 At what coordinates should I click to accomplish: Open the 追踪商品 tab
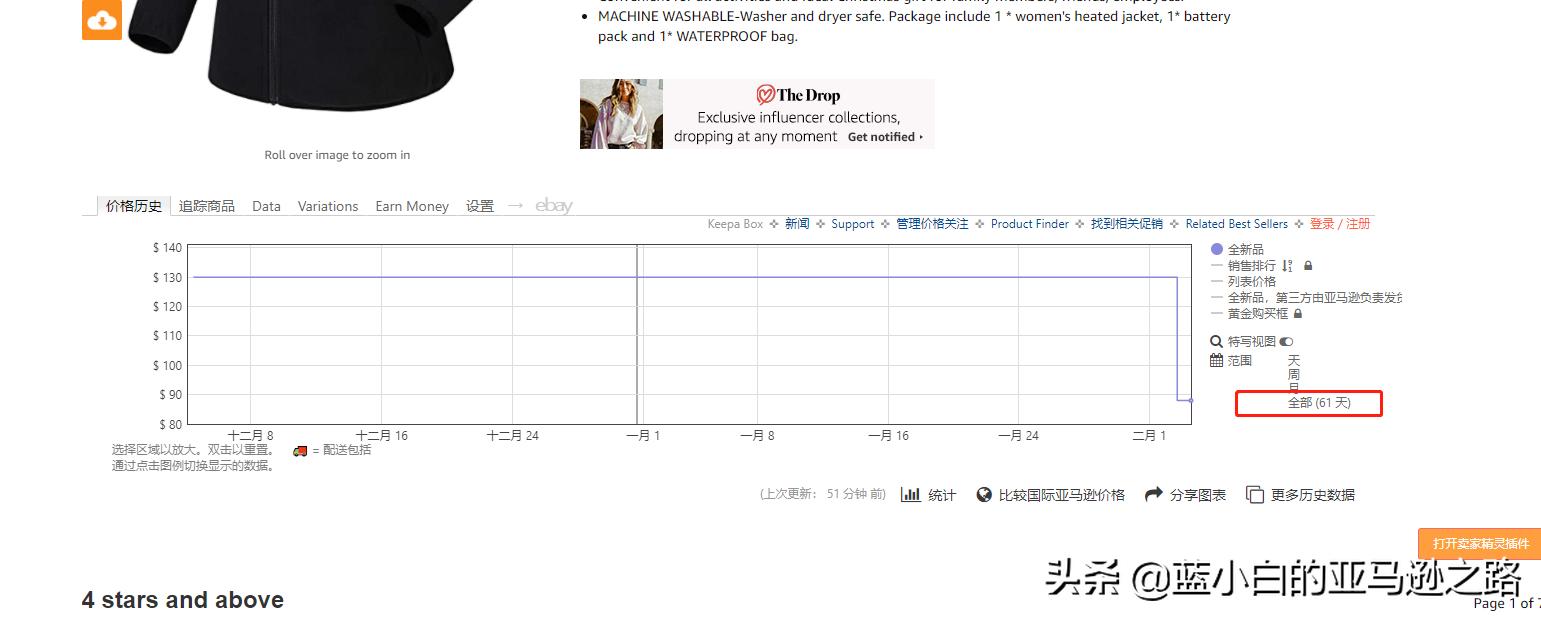206,206
